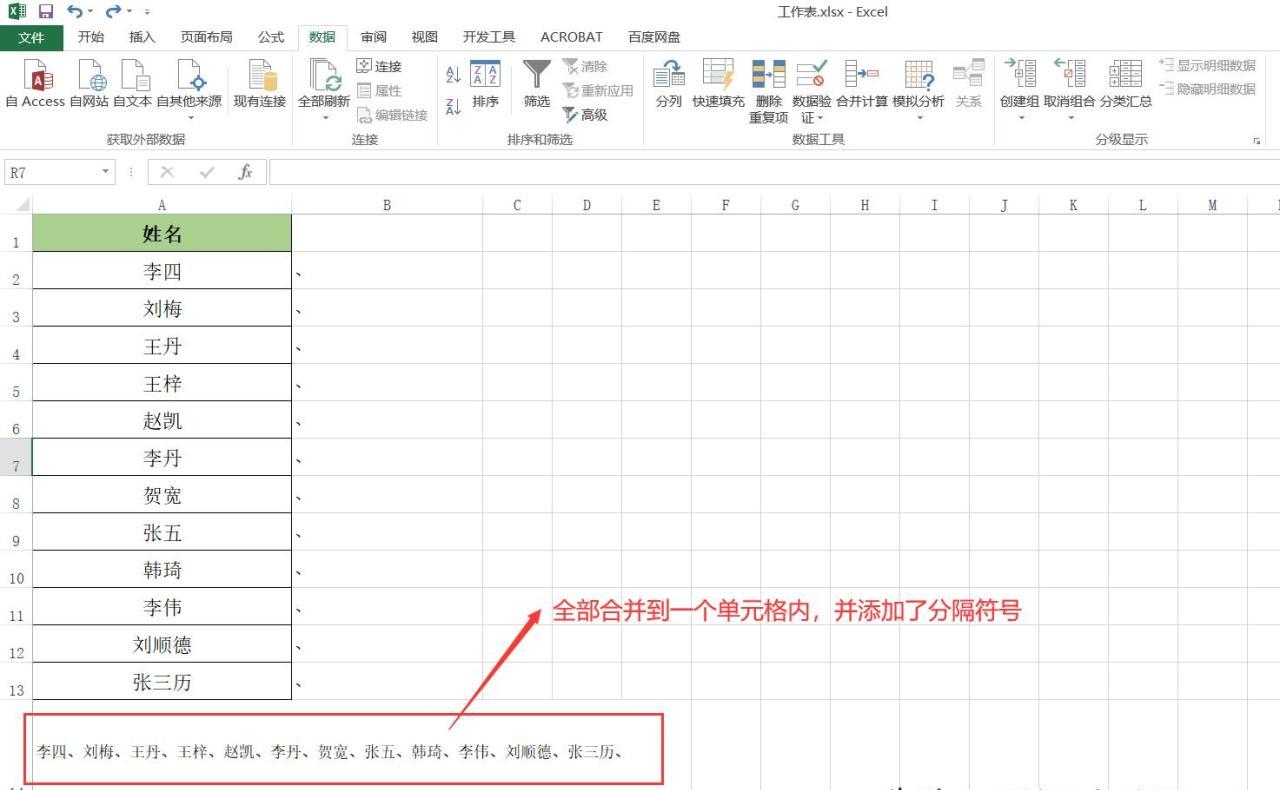Switch to the 视图 tab

(x=425, y=37)
